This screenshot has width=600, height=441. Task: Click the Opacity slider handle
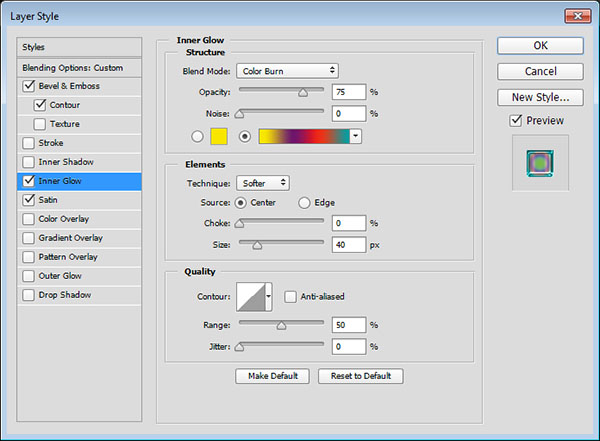point(302,91)
